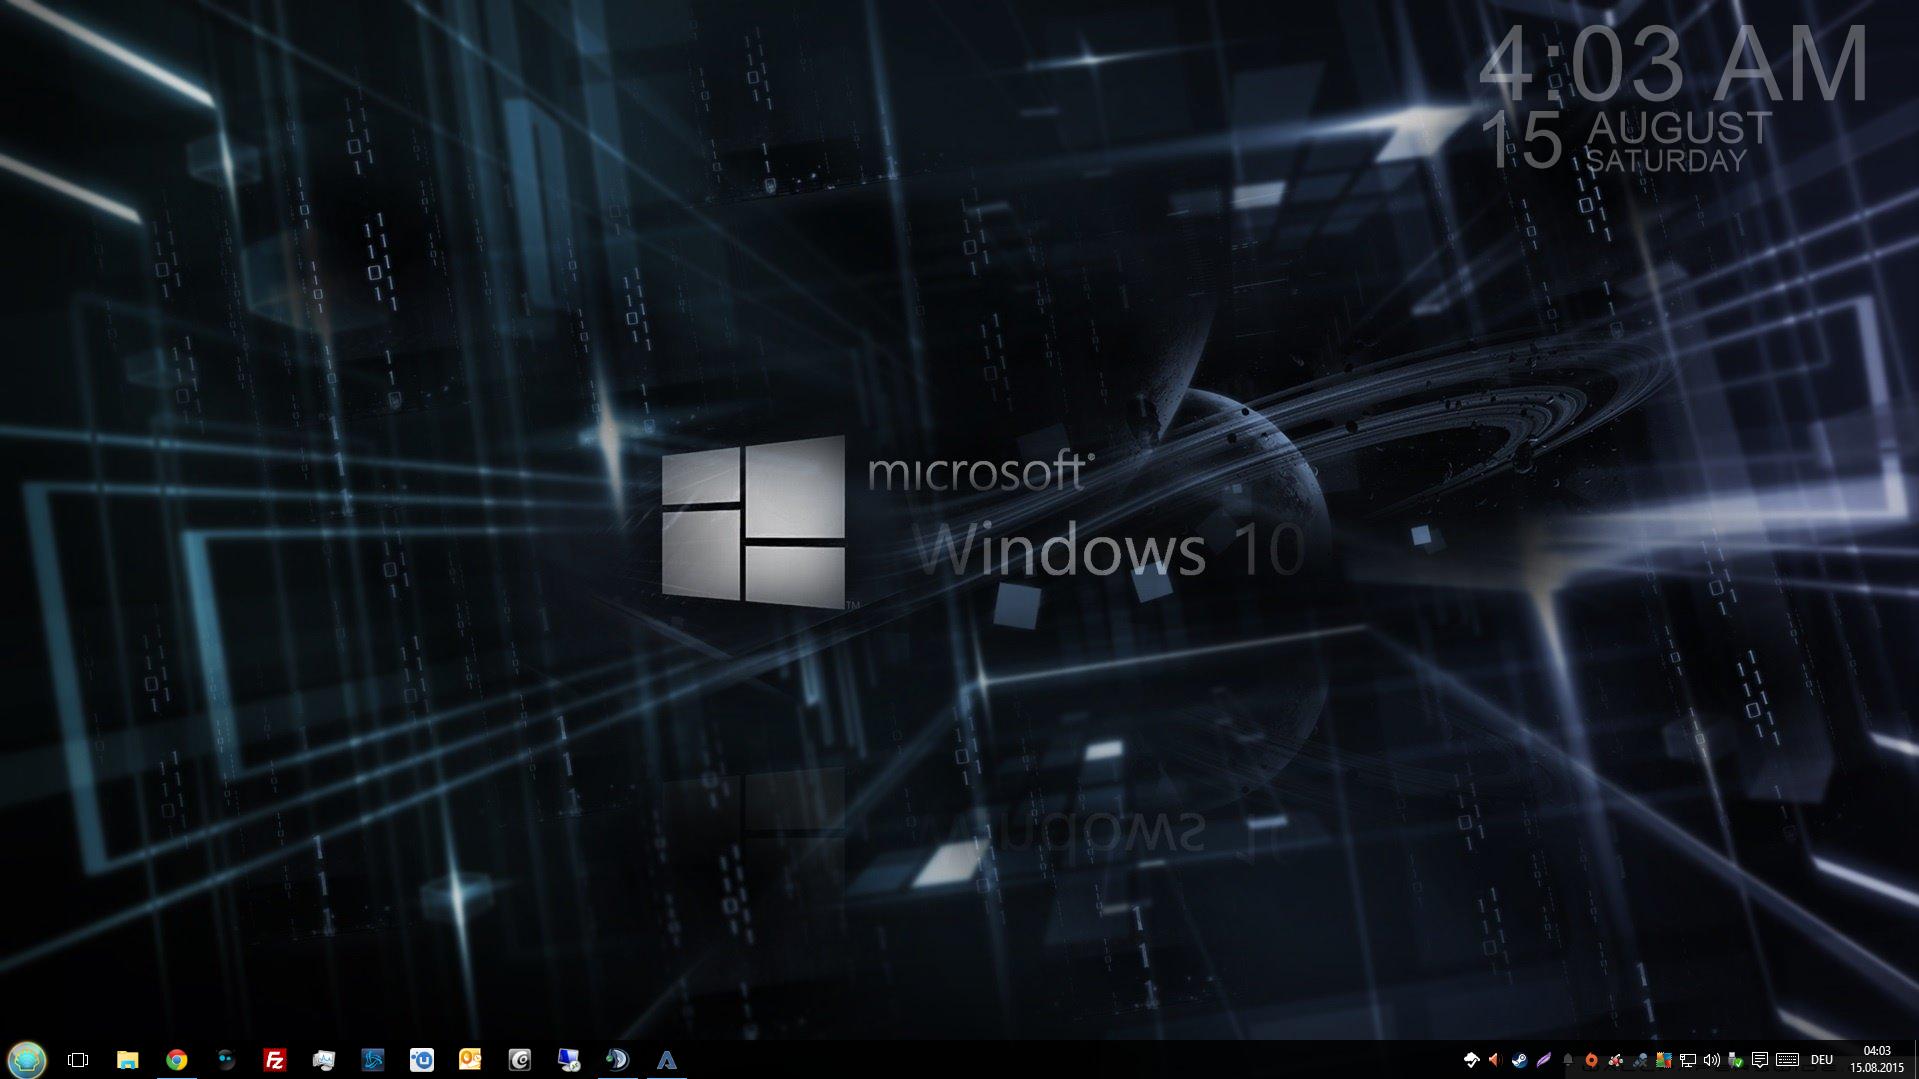The height and width of the screenshot is (1079, 1919).
Task: Open the system volume speaker control
Action: pos(1711,1060)
